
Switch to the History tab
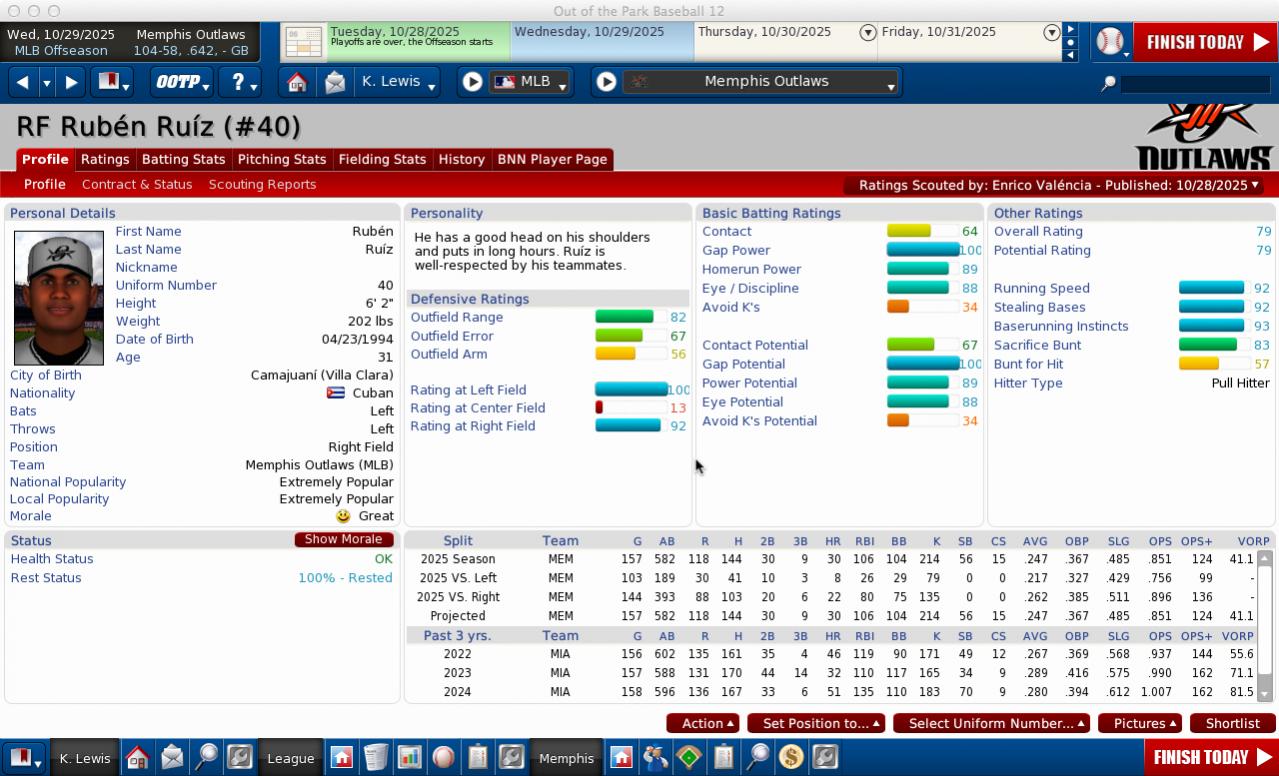(x=461, y=159)
